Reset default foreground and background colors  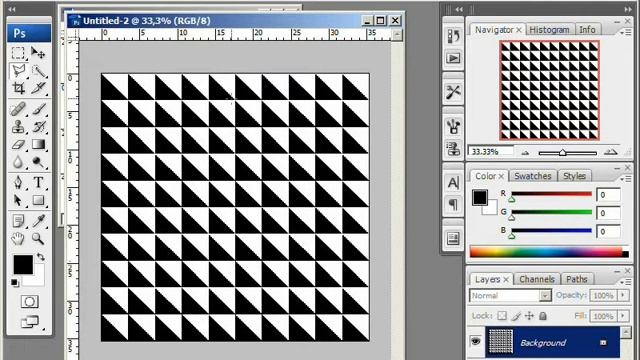click(x=15, y=282)
